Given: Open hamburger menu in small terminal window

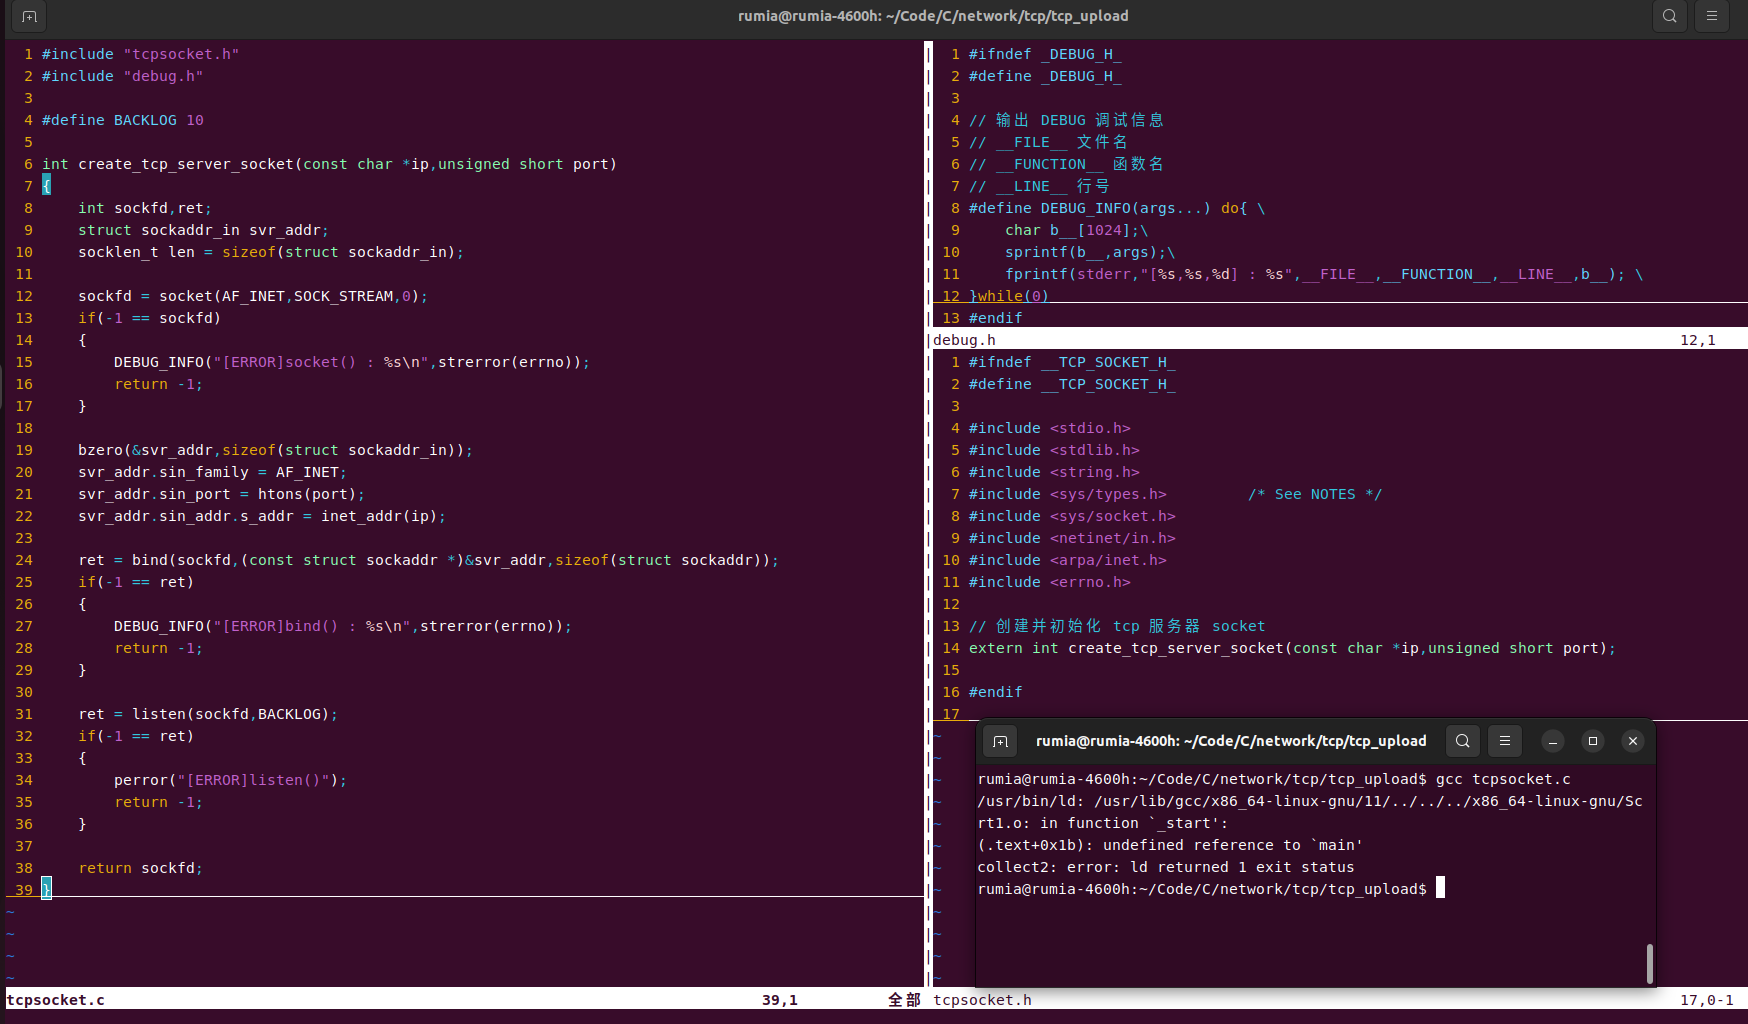Looking at the screenshot, I should pyautogui.click(x=1505, y=741).
